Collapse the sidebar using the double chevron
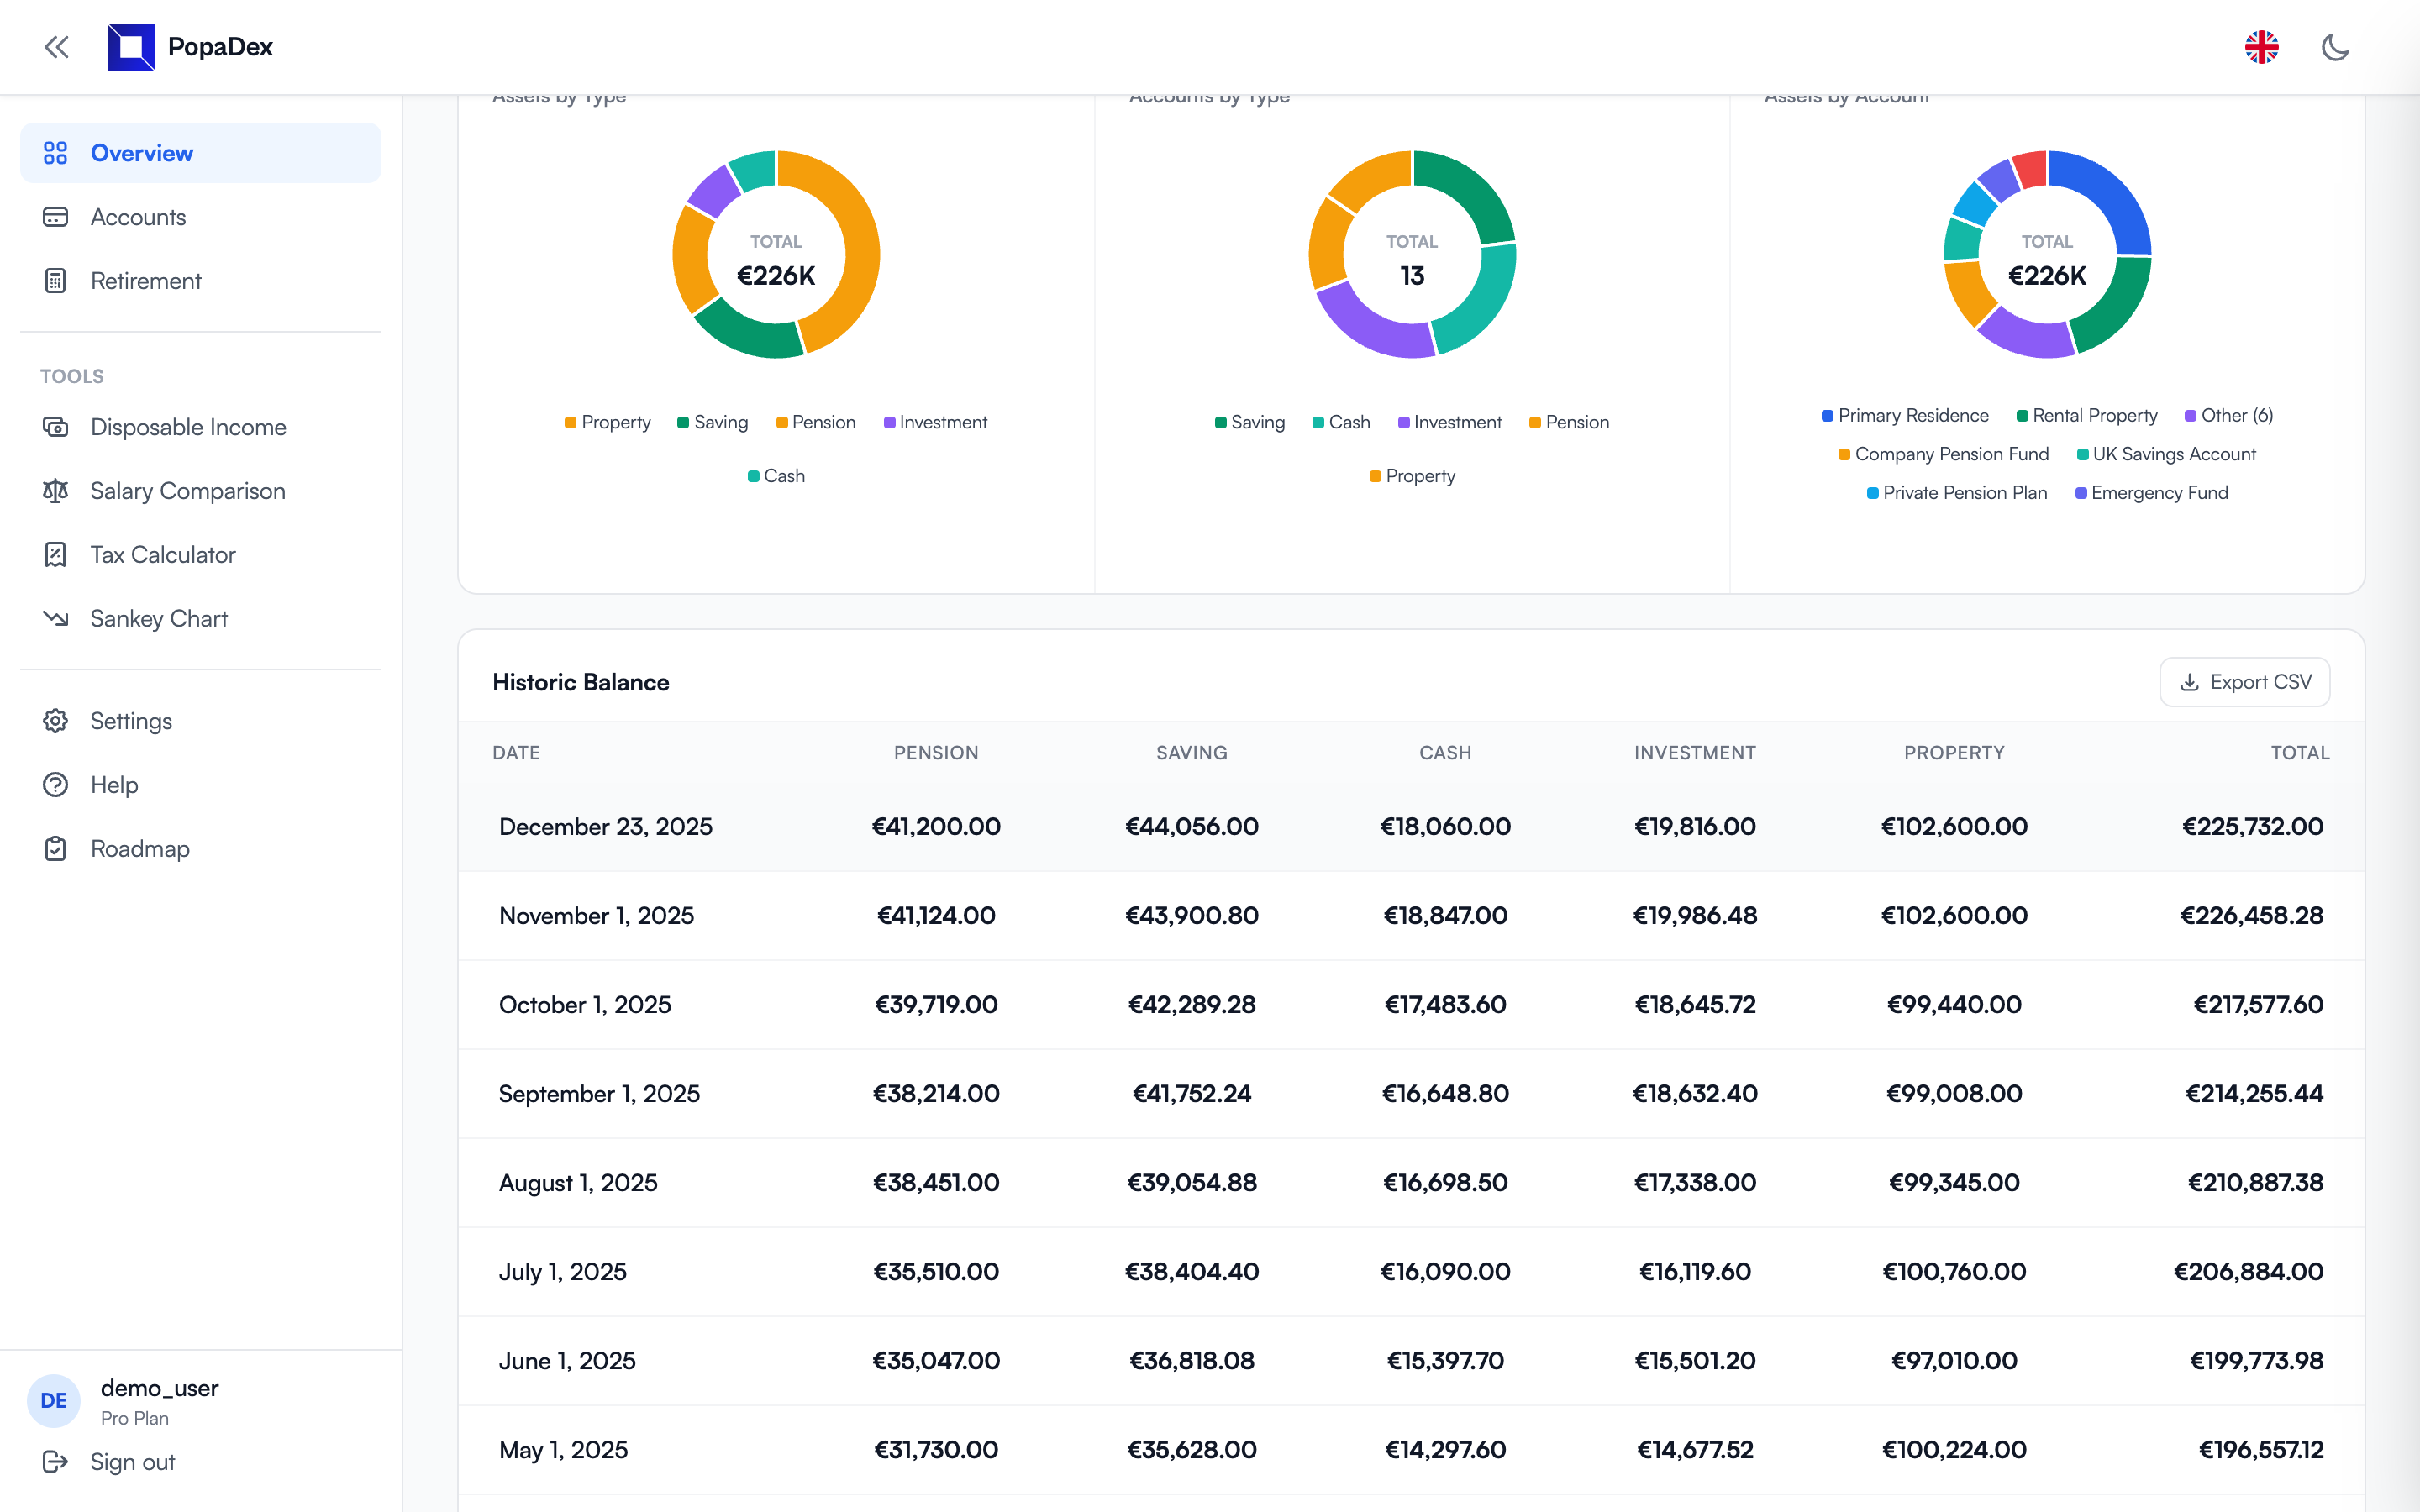Screen dimensions: 2420x1512 (x=56, y=47)
